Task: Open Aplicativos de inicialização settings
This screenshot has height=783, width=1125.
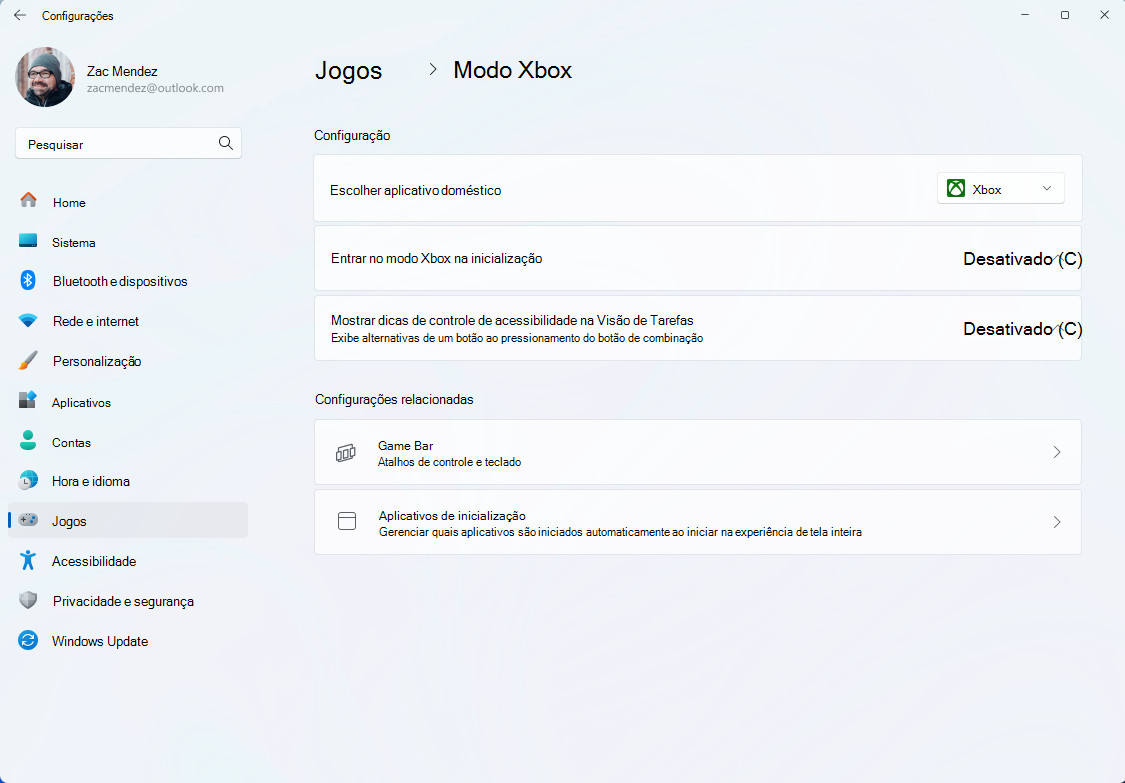Action: (x=697, y=522)
